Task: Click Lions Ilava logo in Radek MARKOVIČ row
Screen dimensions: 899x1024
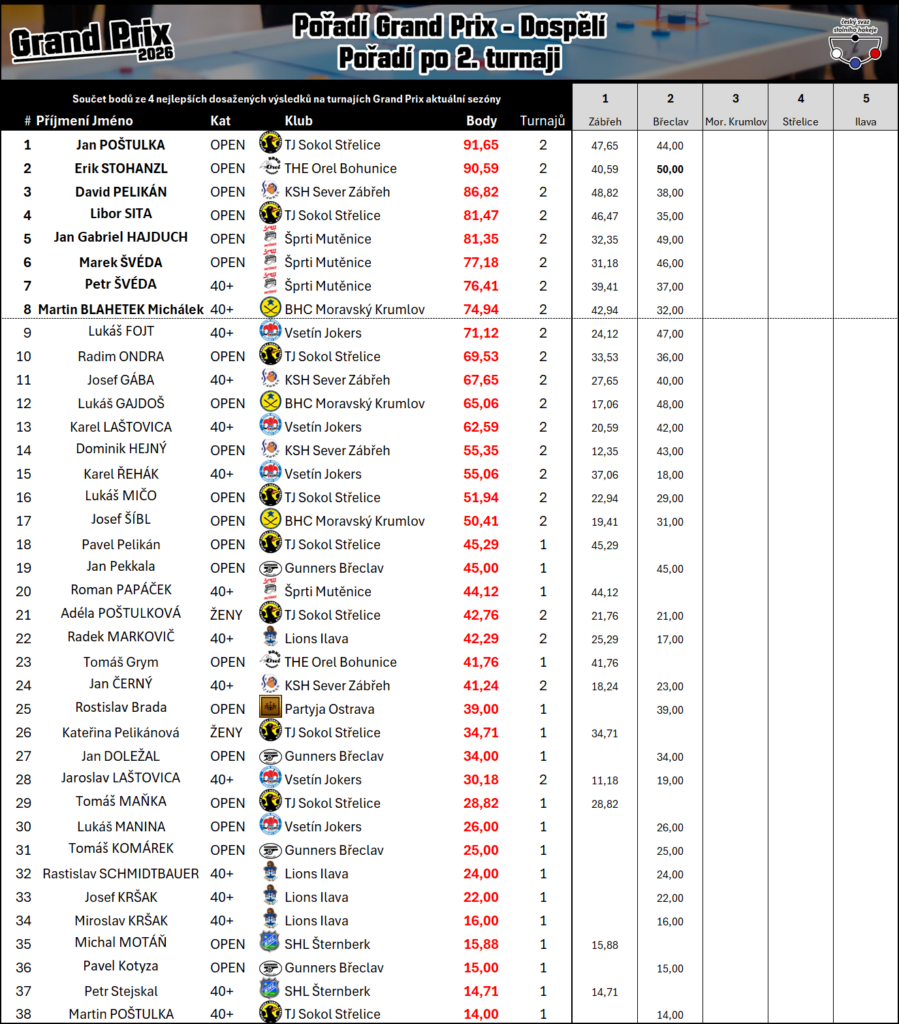Action: [269, 638]
